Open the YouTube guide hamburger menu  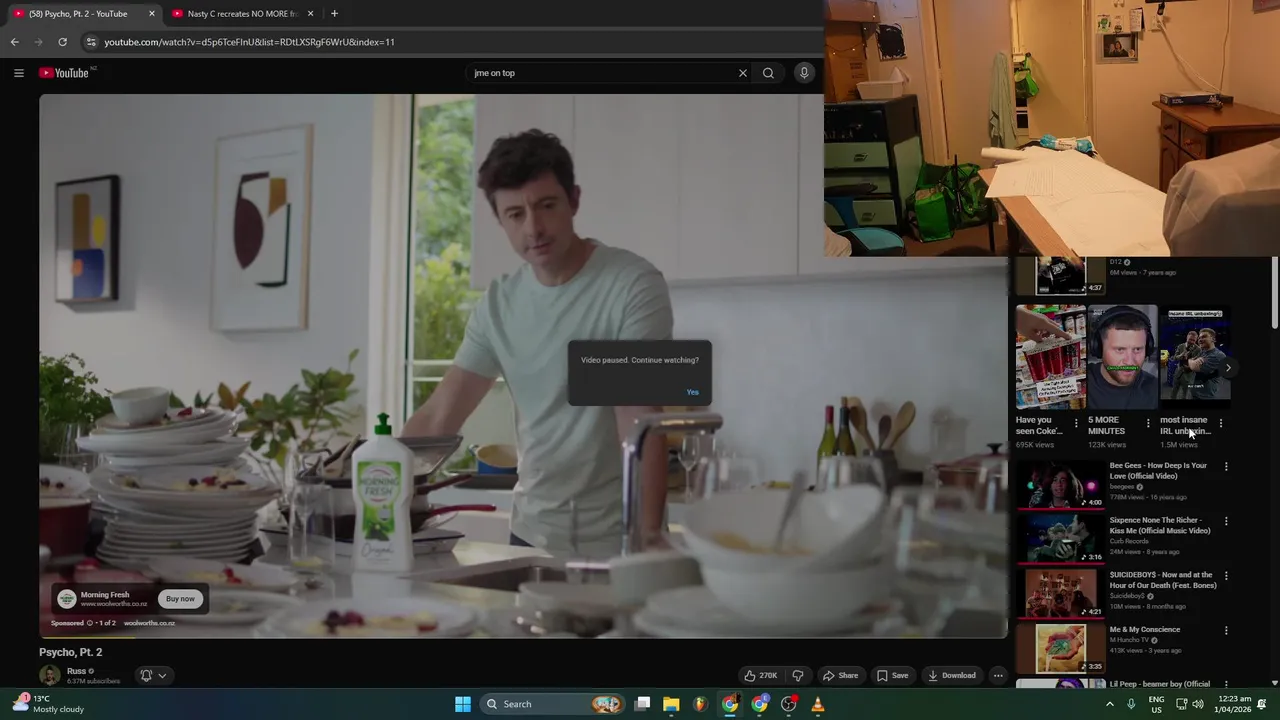pos(18,73)
